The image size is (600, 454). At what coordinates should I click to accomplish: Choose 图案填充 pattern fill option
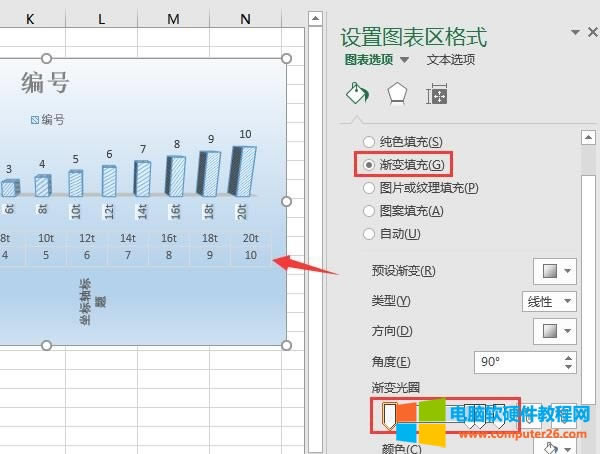click(x=370, y=211)
